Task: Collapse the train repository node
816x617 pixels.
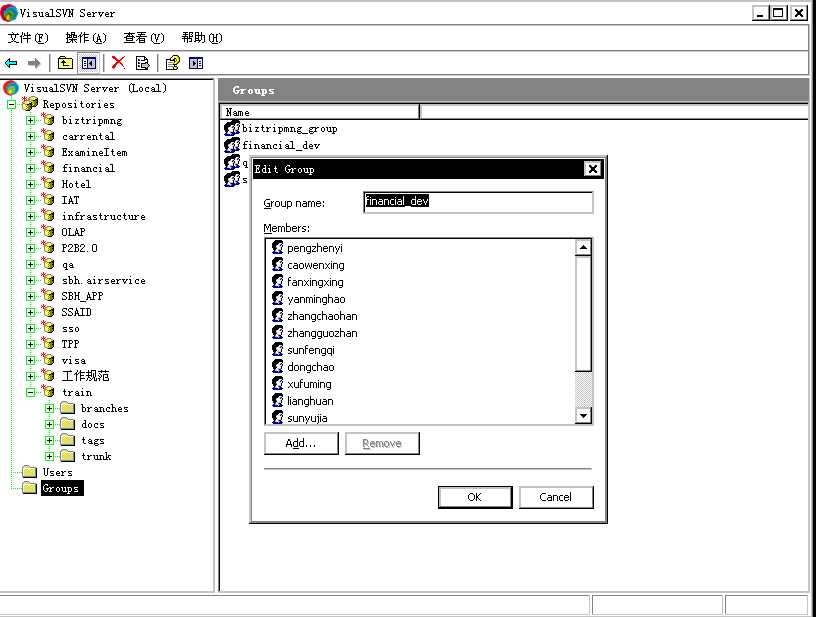Action: tap(31, 392)
